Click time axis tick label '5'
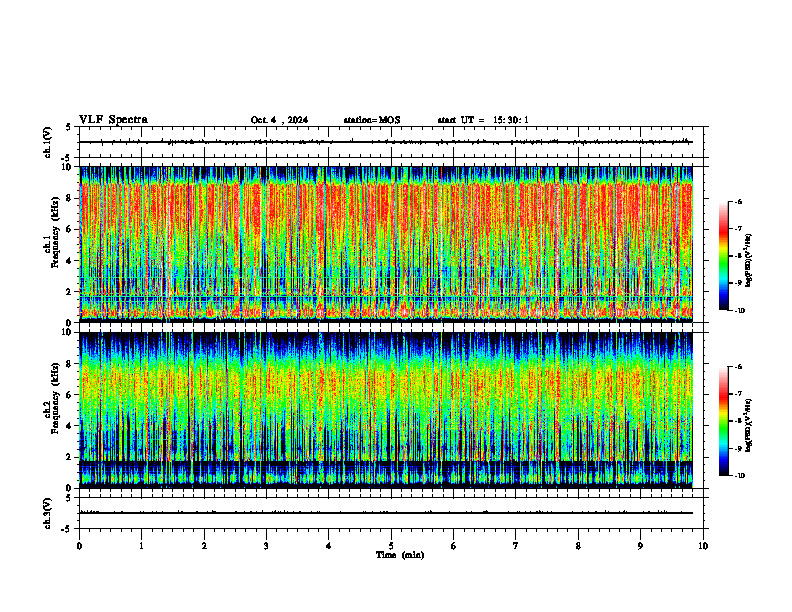 391,546
